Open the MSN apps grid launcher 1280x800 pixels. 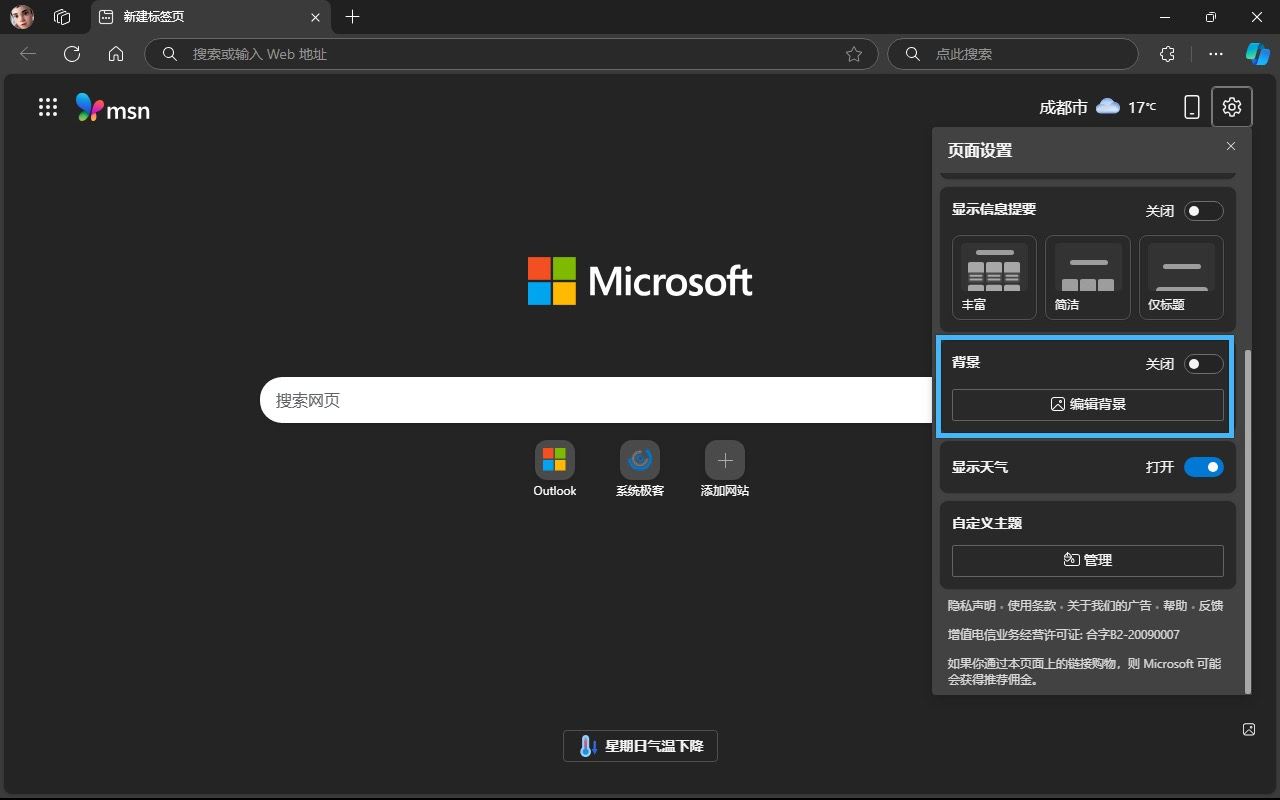click(x=48, y=107)
